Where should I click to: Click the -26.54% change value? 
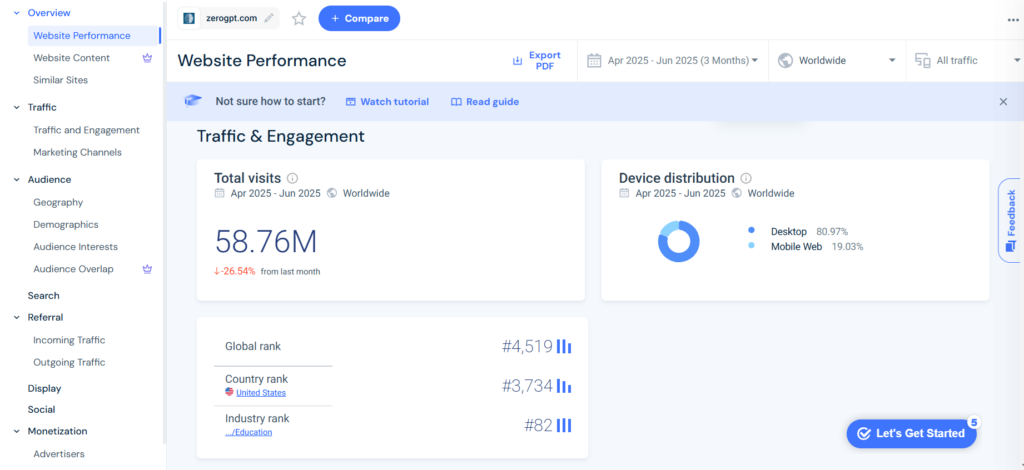coord(234,271)
